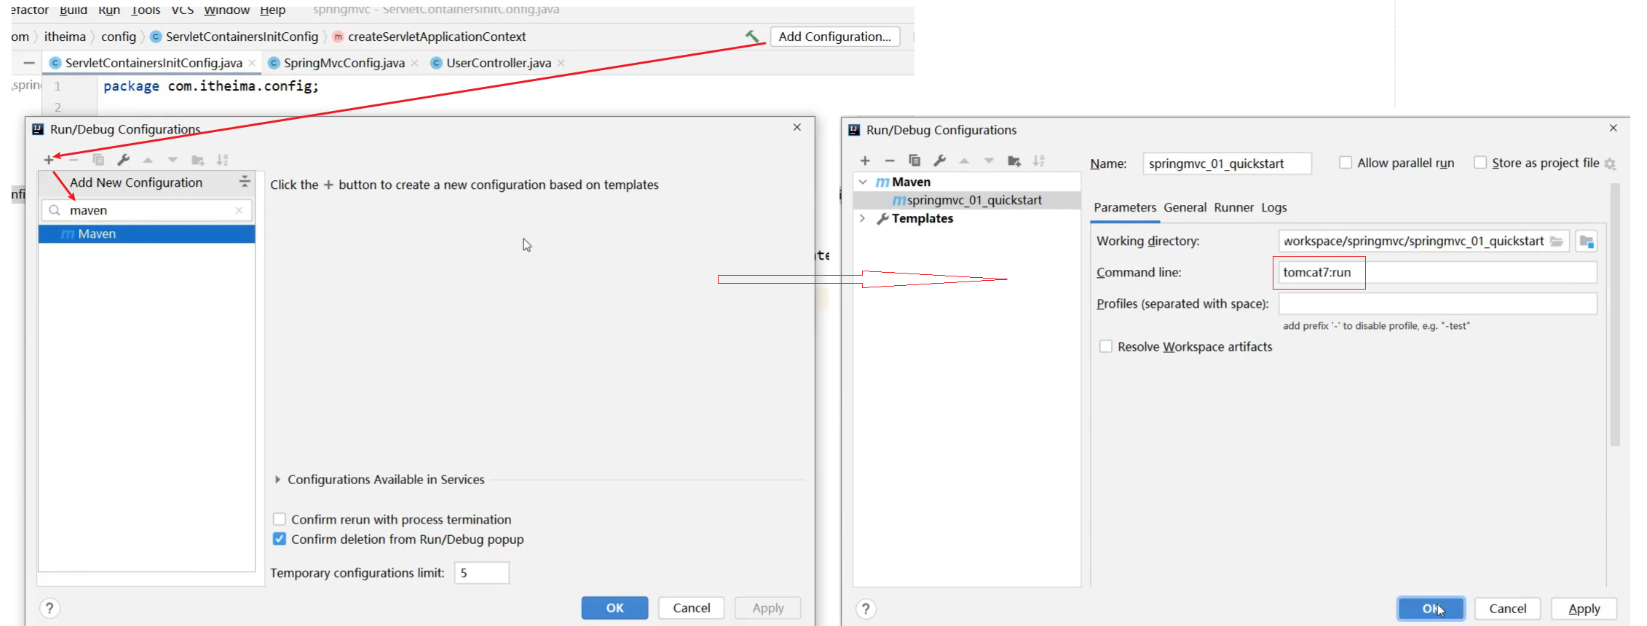Select the Parameters tab
The height and width of the screenshot is (626, 1647).
pyautogui.click(x=1125, y=207)
